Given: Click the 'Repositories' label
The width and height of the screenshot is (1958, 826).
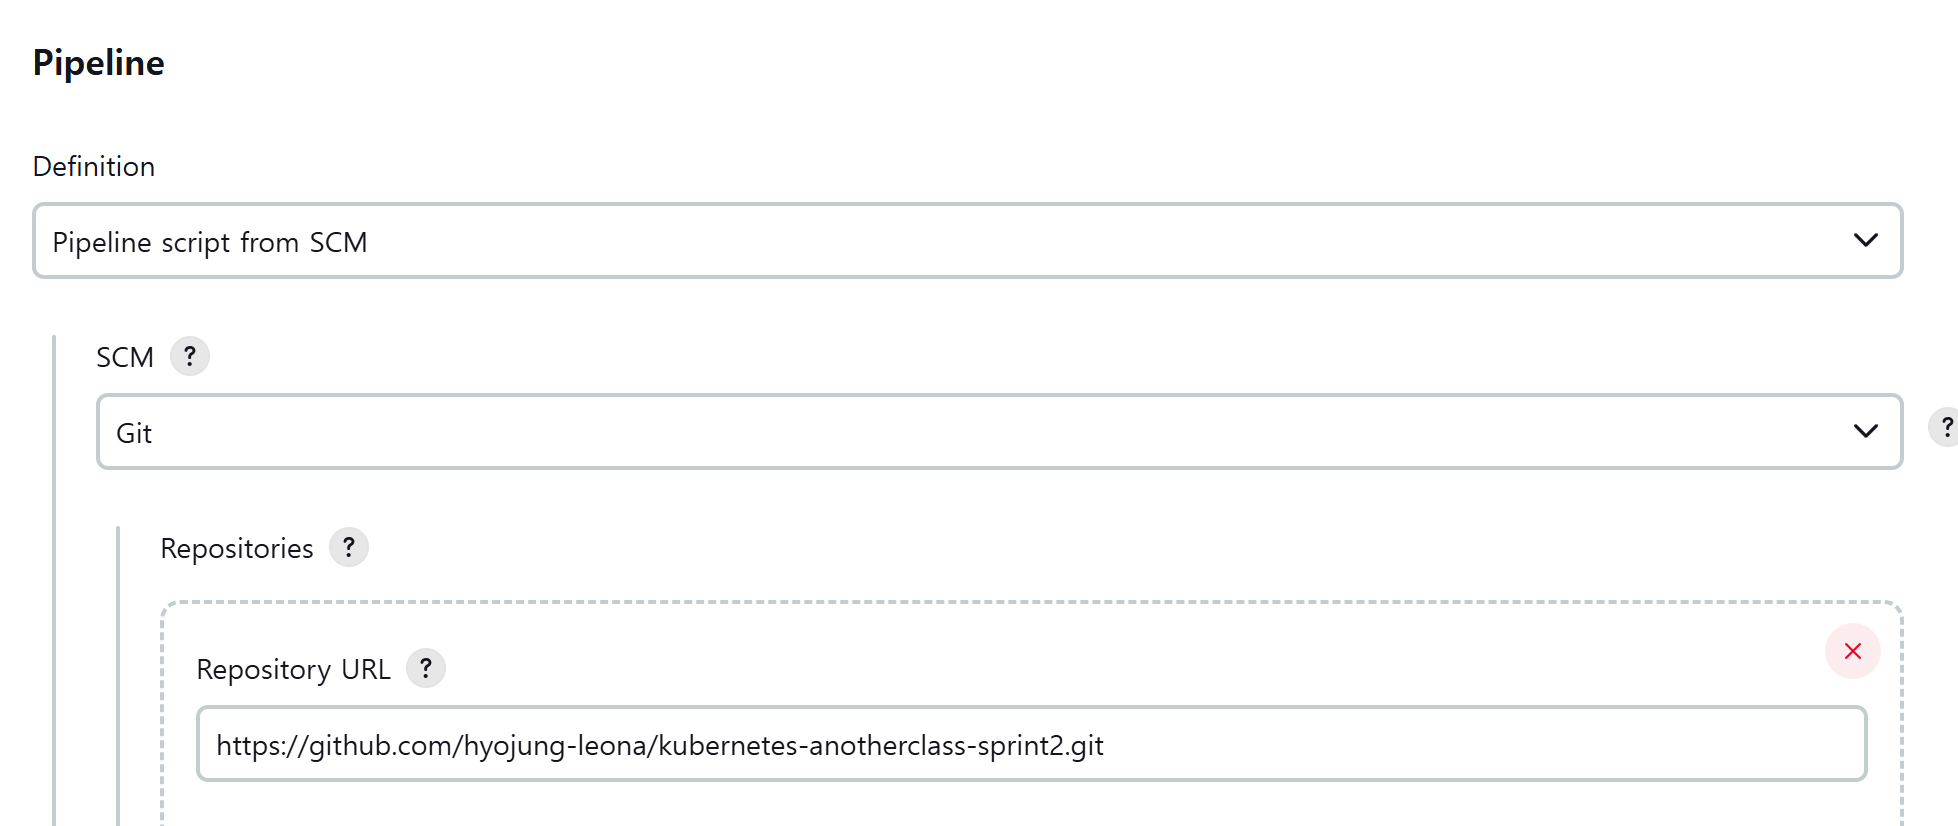Looking at the screenshot, I should (237, 548).
